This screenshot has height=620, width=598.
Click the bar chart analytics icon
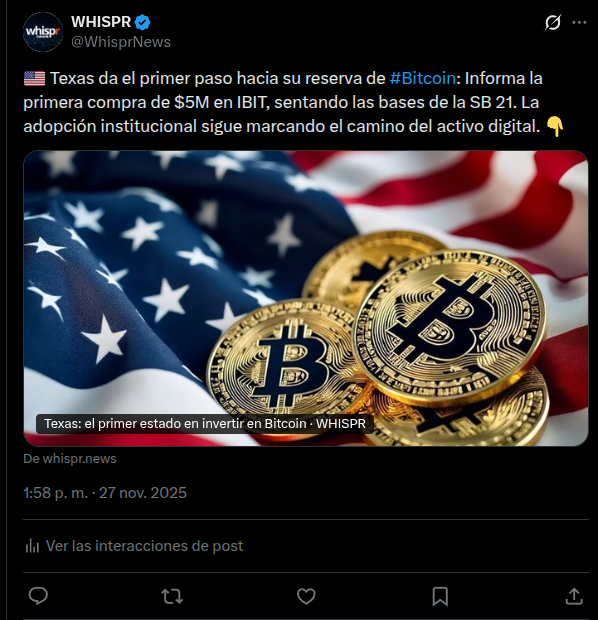32,546
